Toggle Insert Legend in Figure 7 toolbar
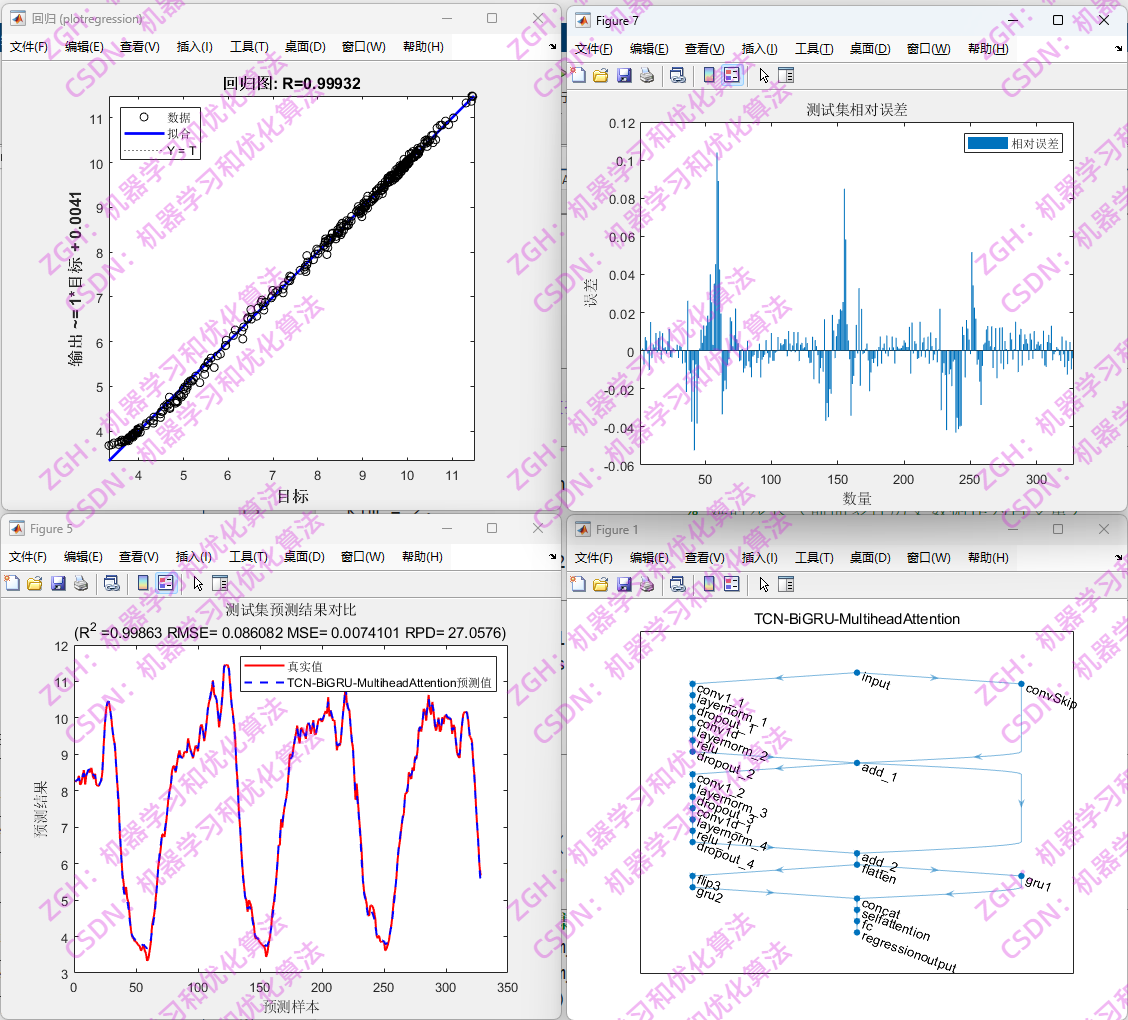 pyautogui.click(x=732, y=76)
